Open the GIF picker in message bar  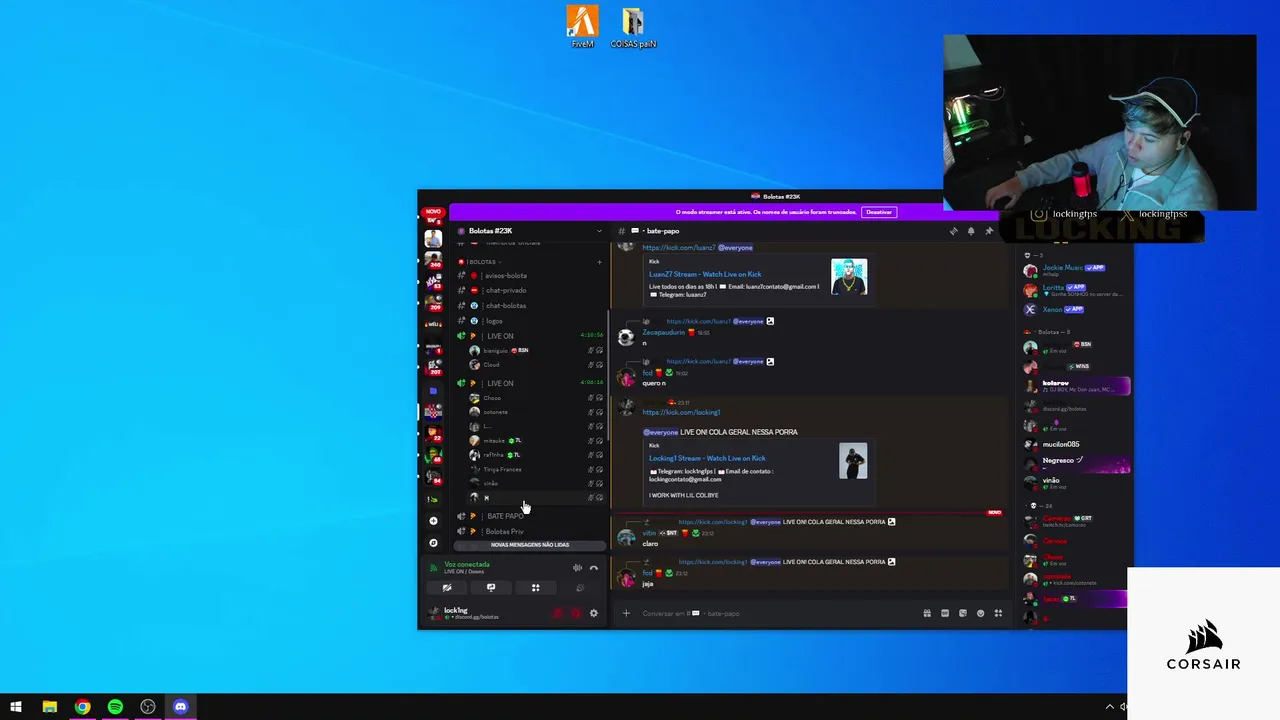[945, 613]
